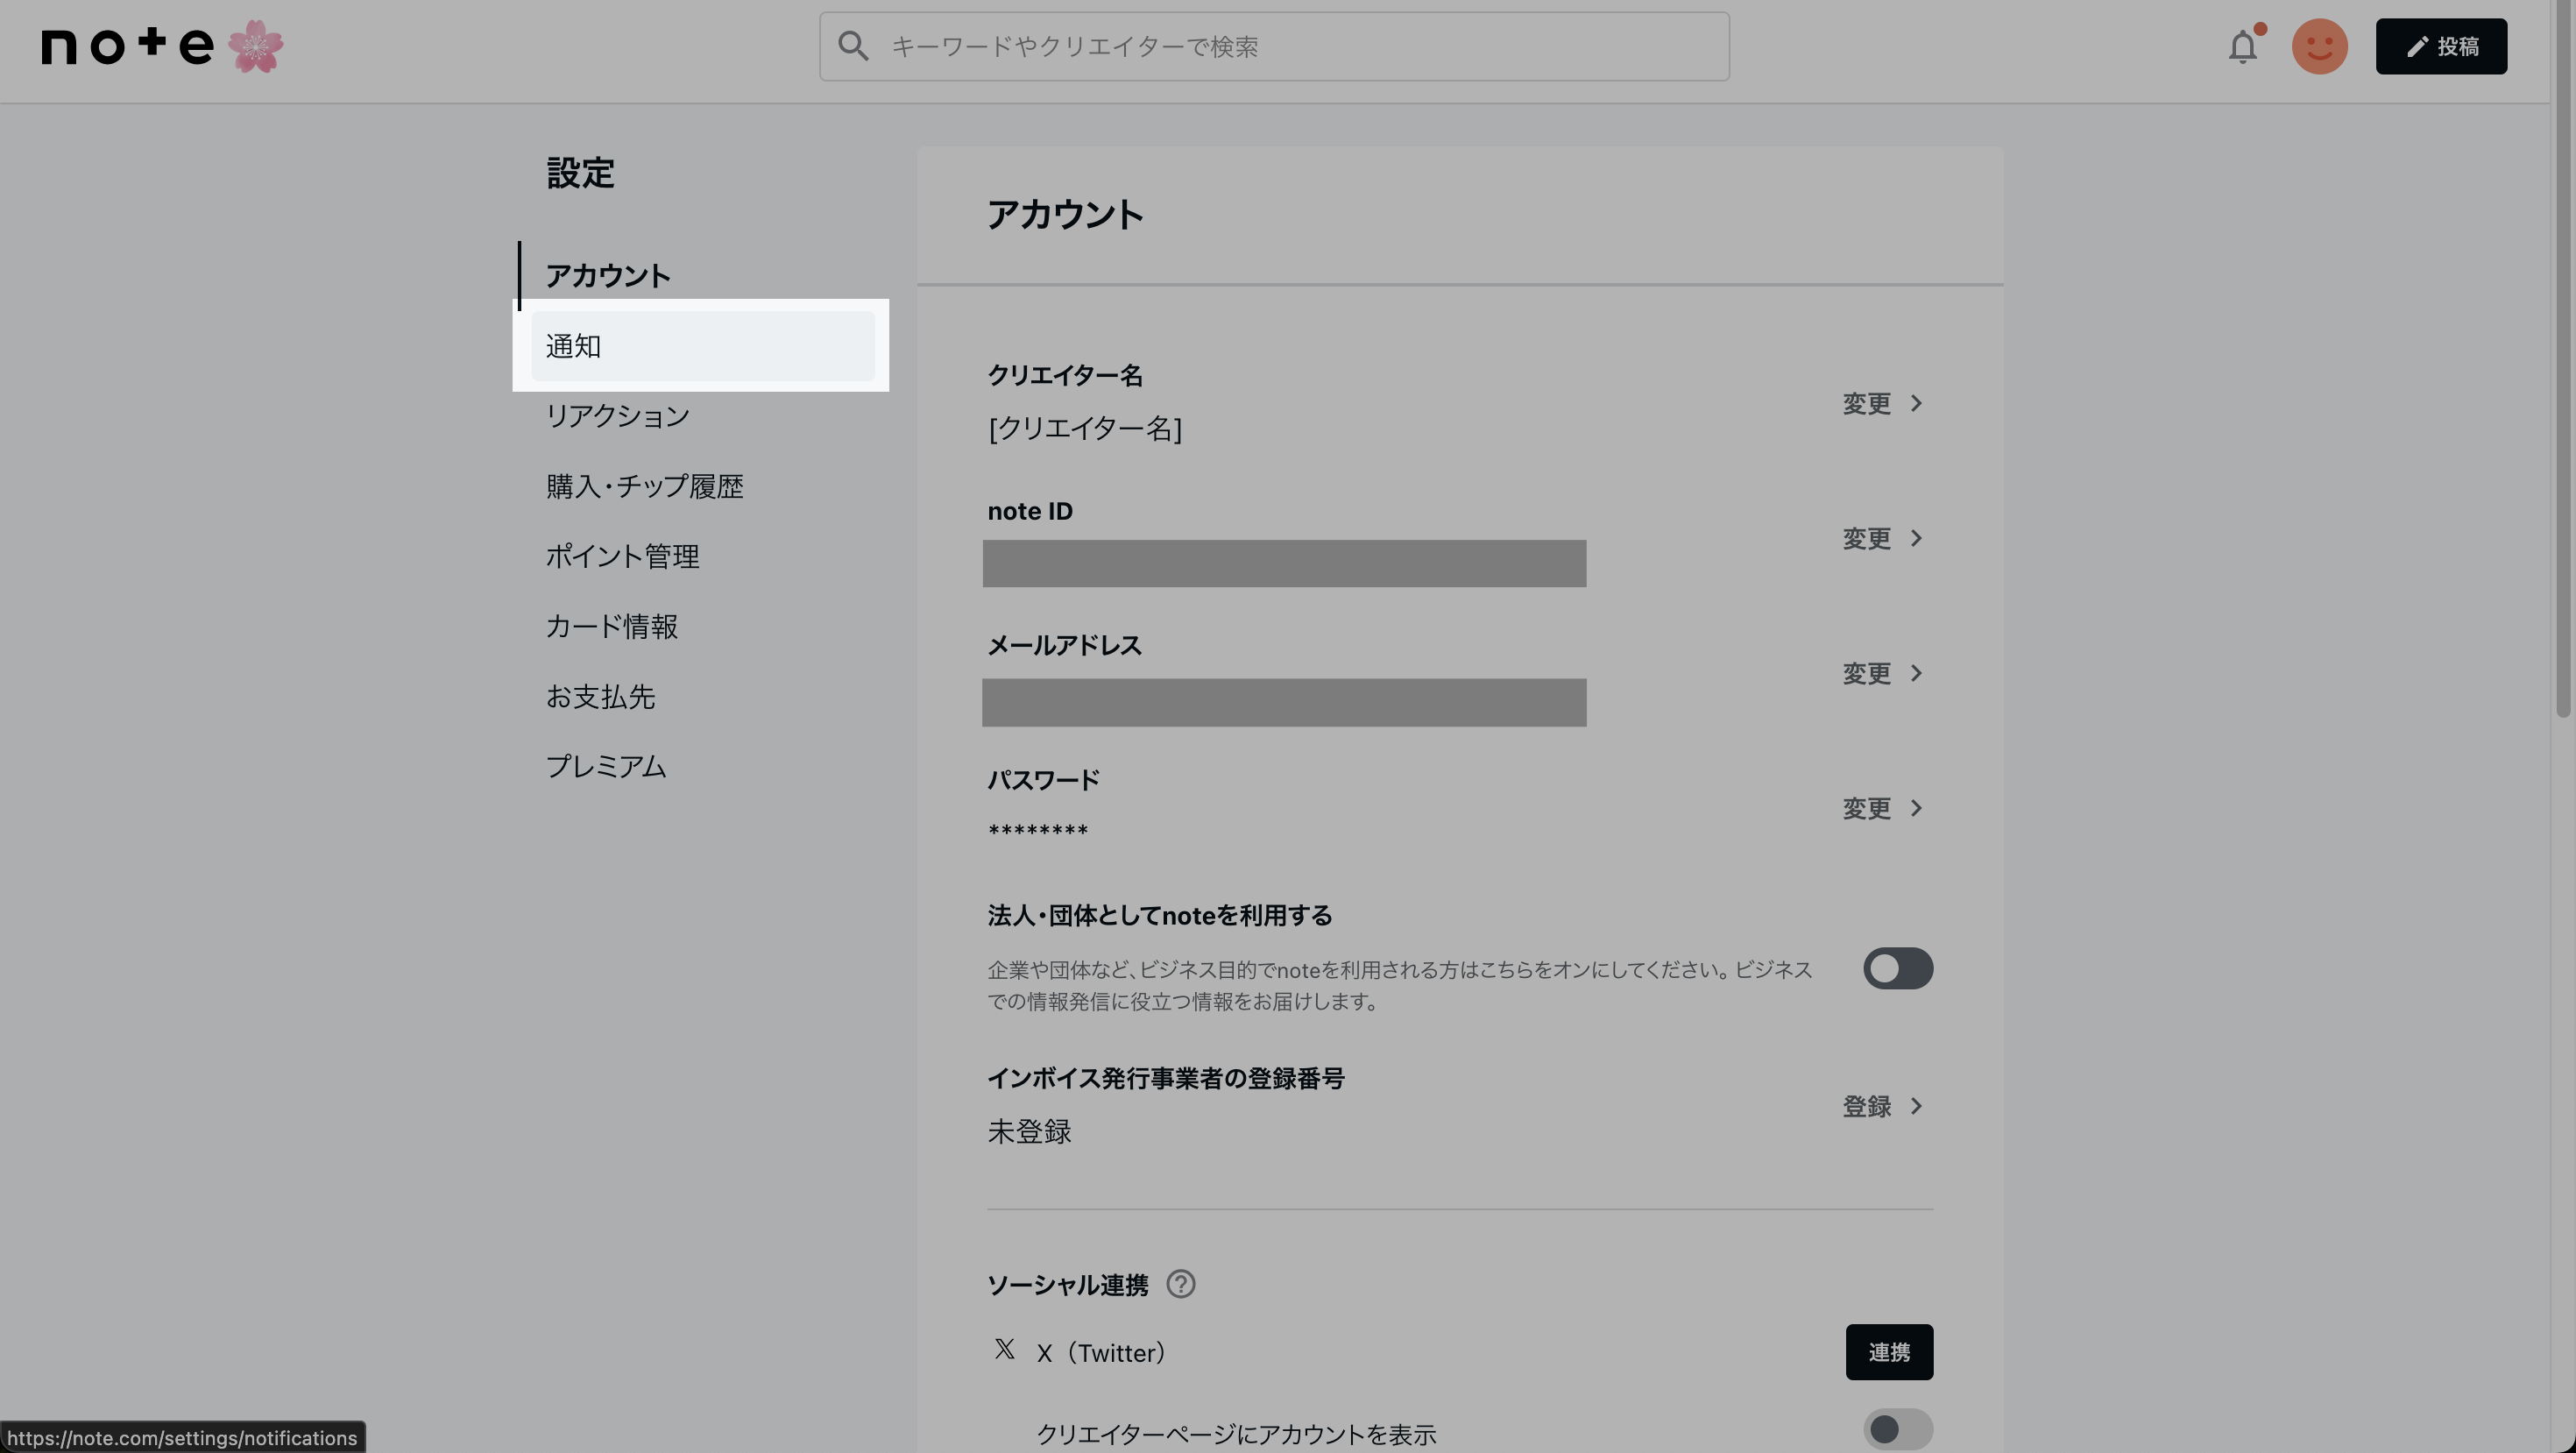Open カード情報 in sidebar

pyautogui.click(x=612, y=626)
